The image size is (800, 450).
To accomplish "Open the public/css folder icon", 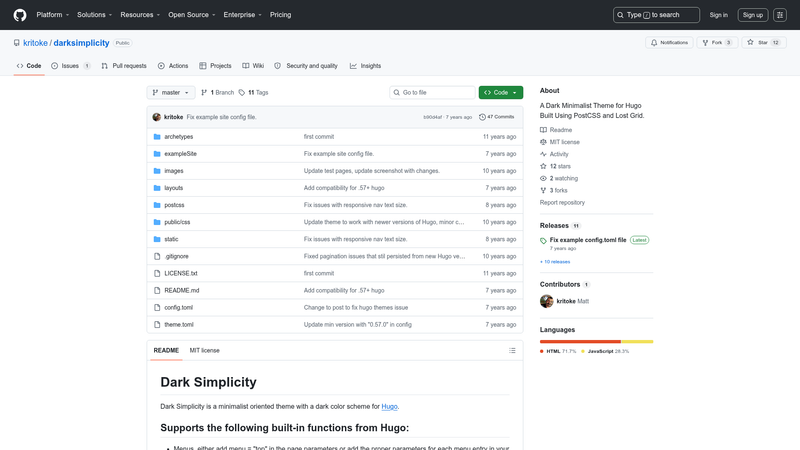I will 157,222.
